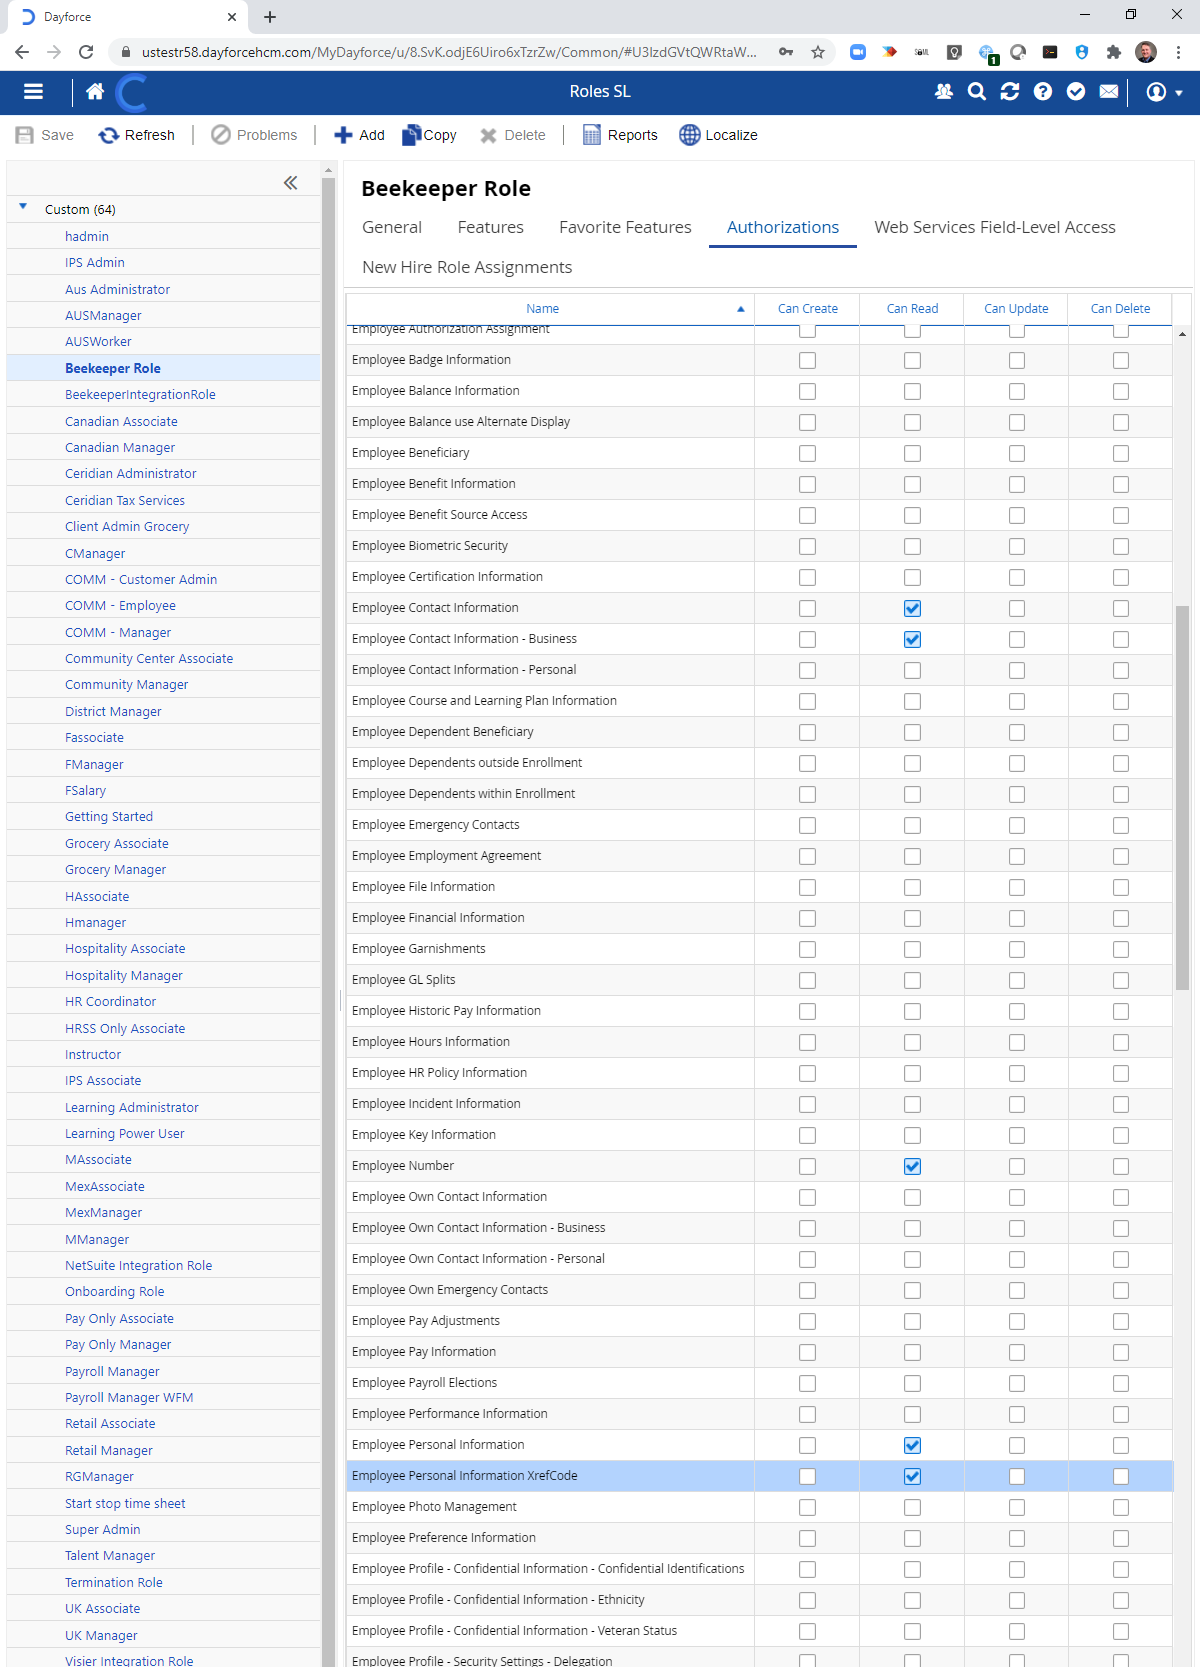Click the Can Create column header

(808, 309)
